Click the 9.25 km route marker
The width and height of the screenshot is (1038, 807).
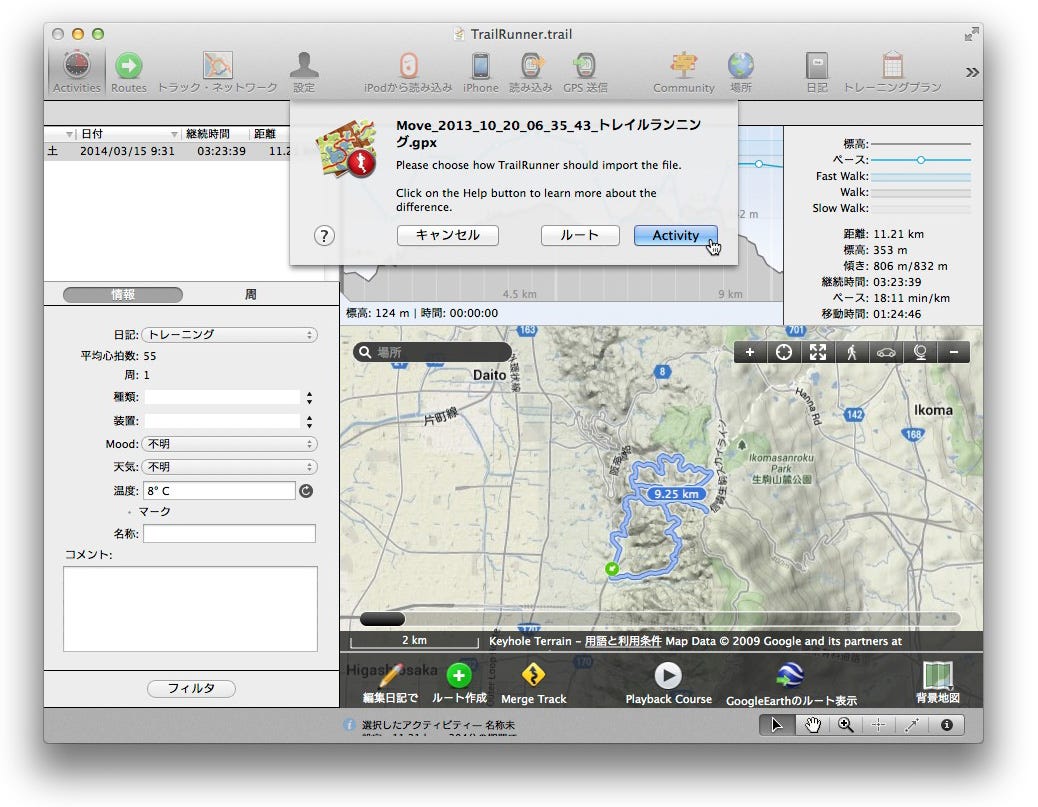point(675,494)
